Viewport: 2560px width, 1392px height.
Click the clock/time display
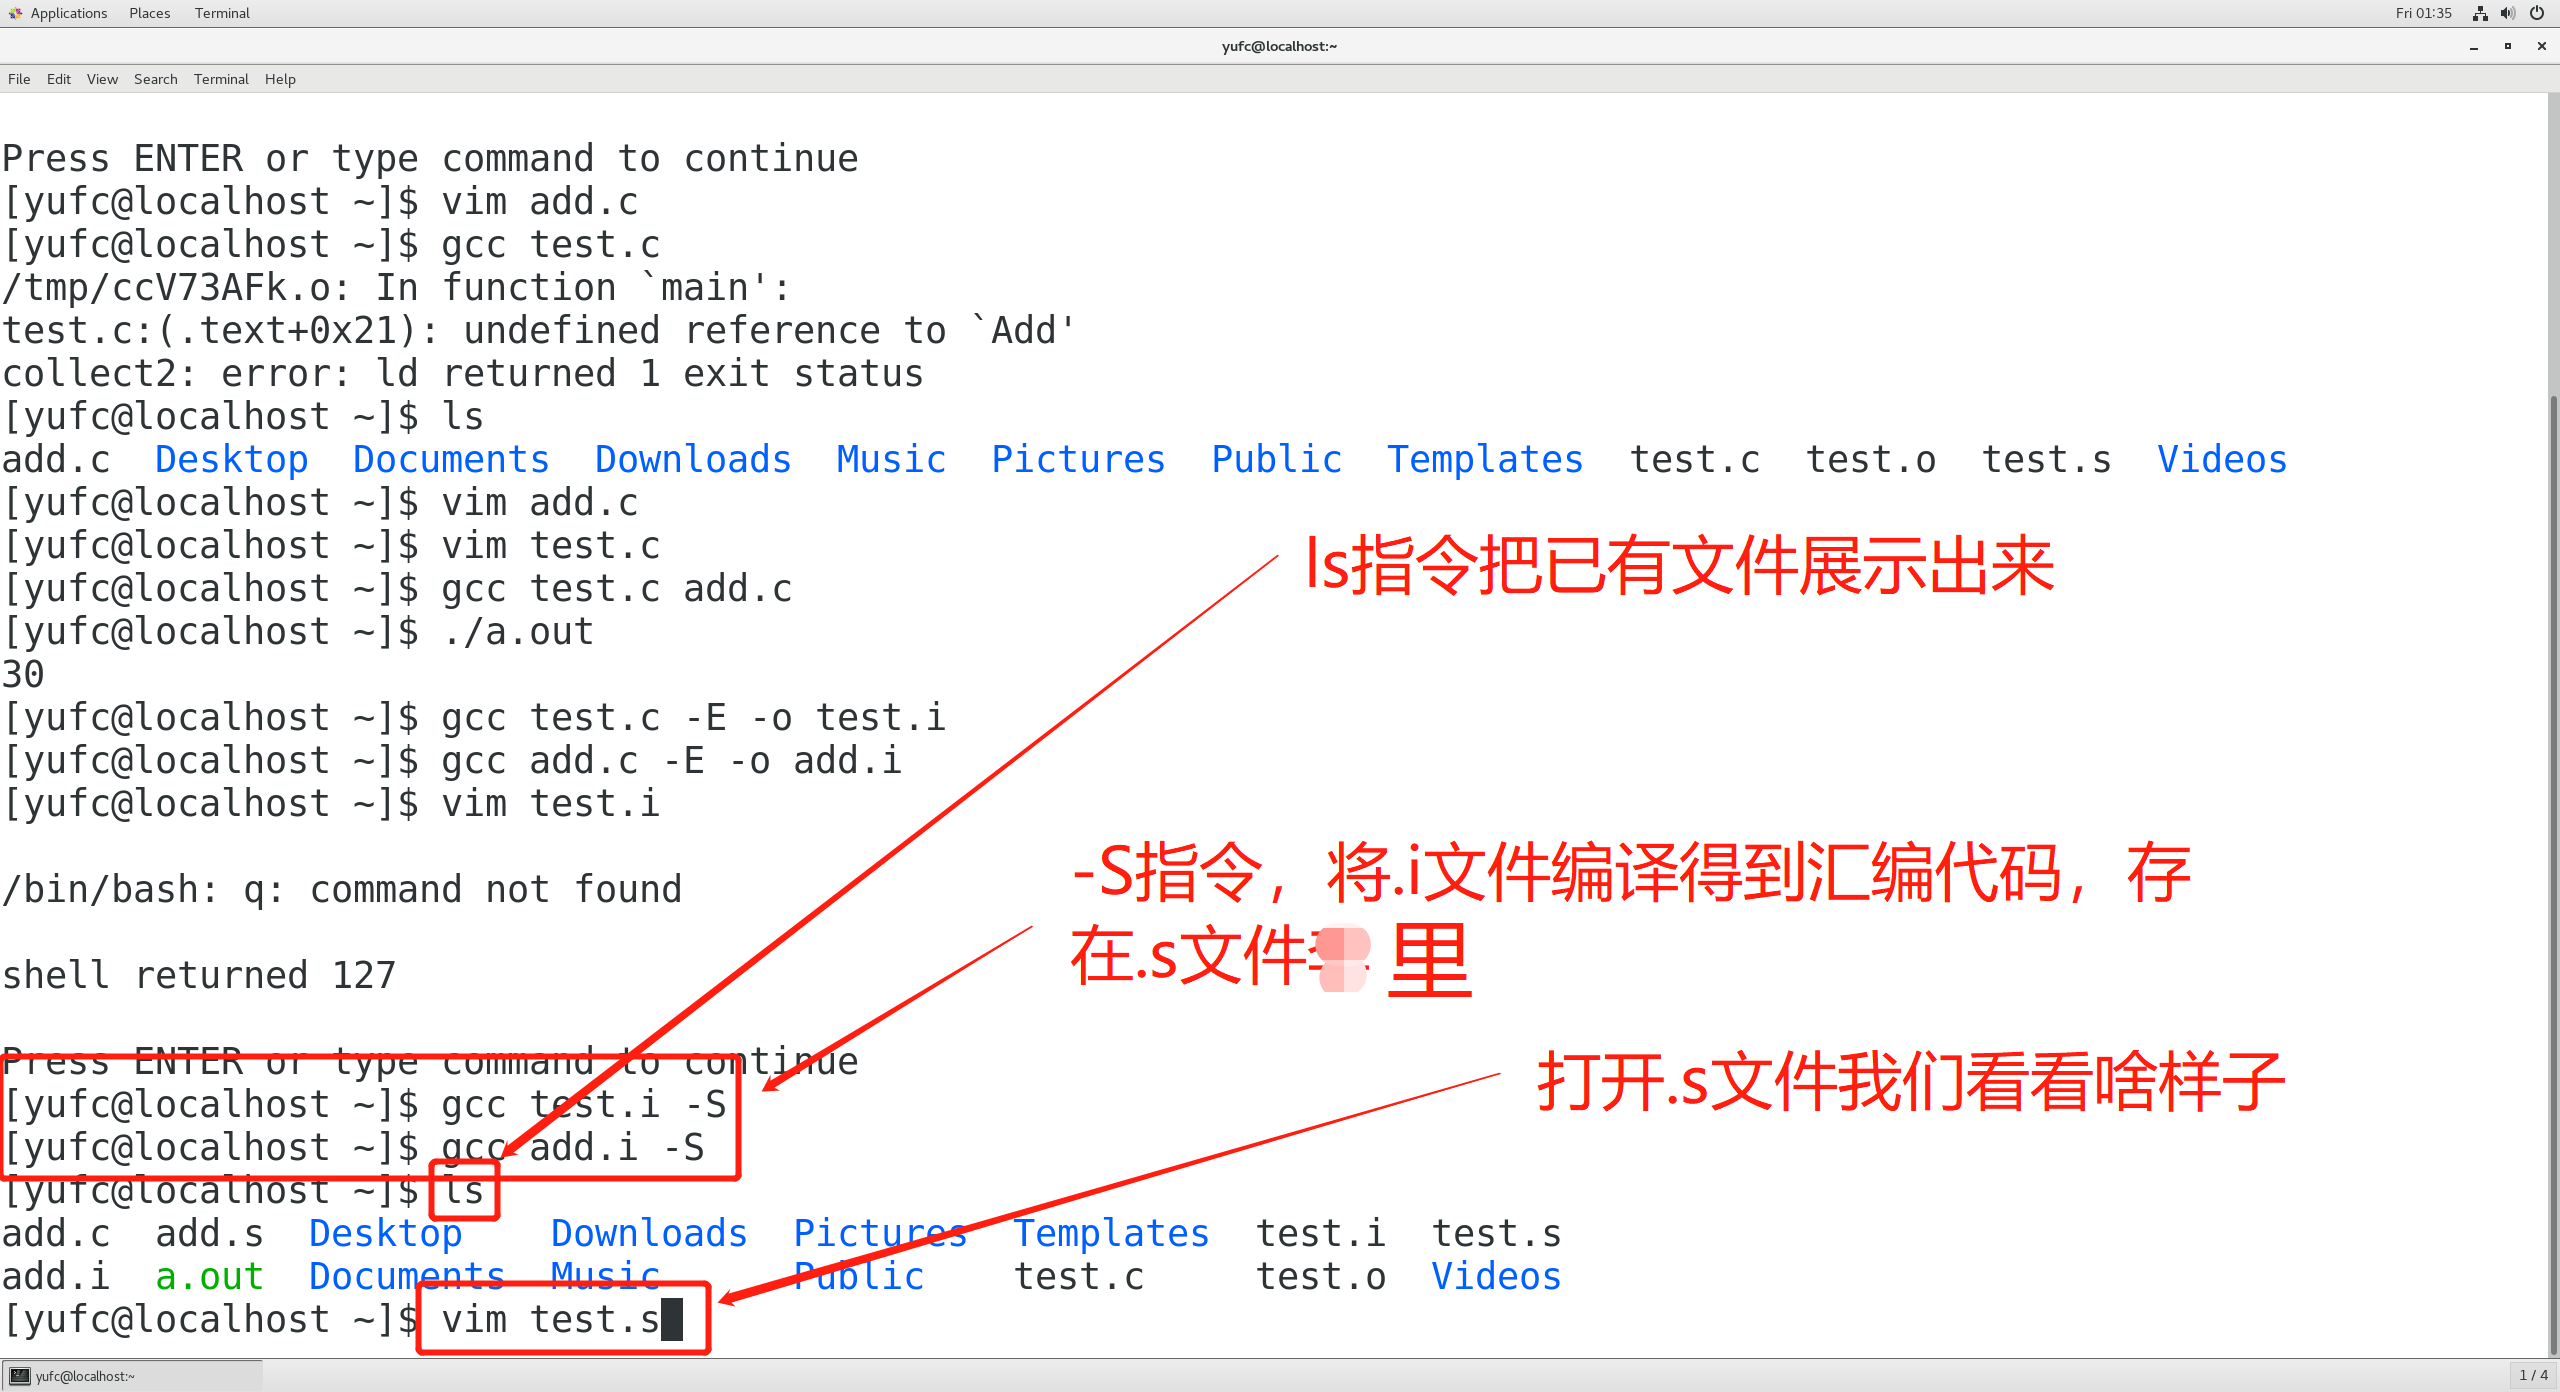point(2423,12)
